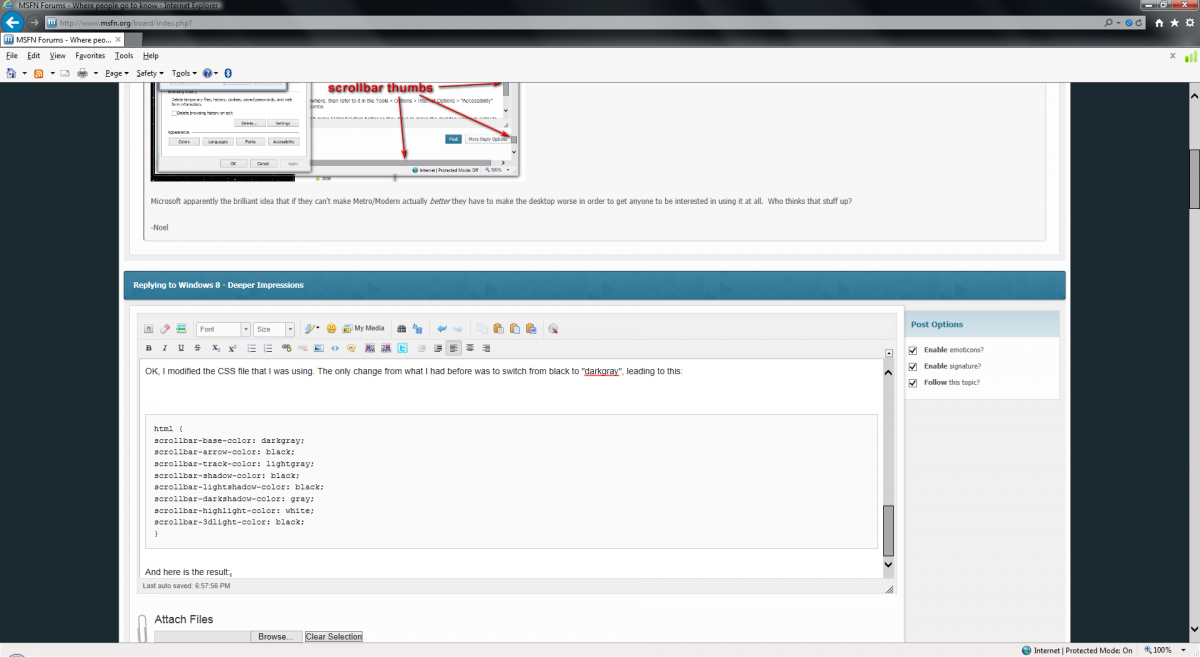Insert a bulleted list in the editor
This screenshot has height=657, width=1200.
click(251, 348)
